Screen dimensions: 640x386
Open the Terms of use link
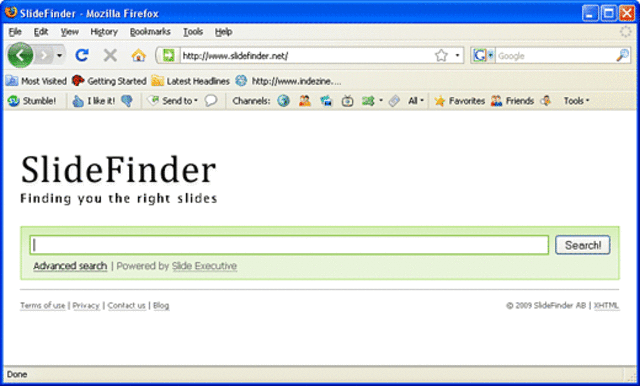pos(43,306)
